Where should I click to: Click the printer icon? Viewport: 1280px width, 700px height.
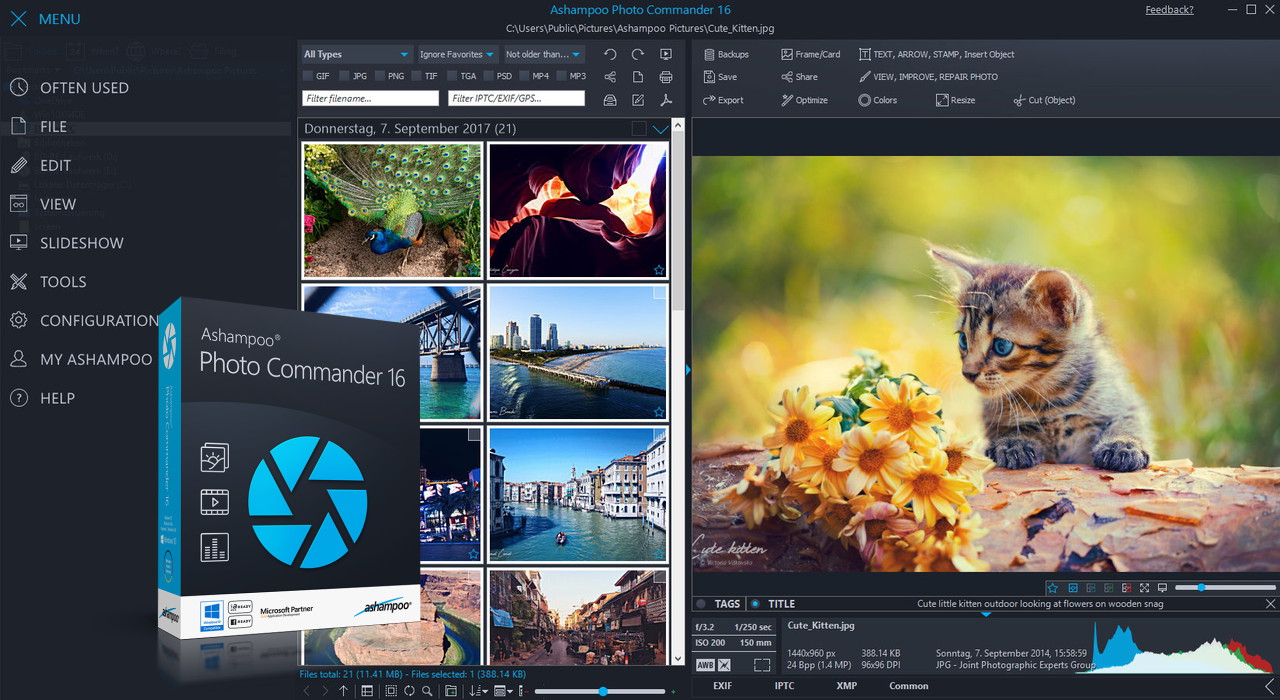tap(666, 77)
